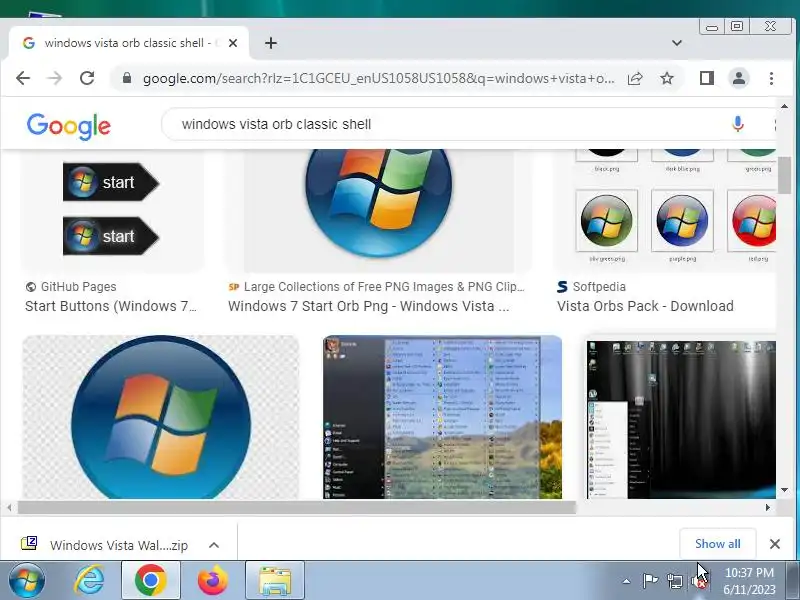Open the dark desktop screenshot thumbnail
Screen dimensions: 800x600
(x=681, y=419)
